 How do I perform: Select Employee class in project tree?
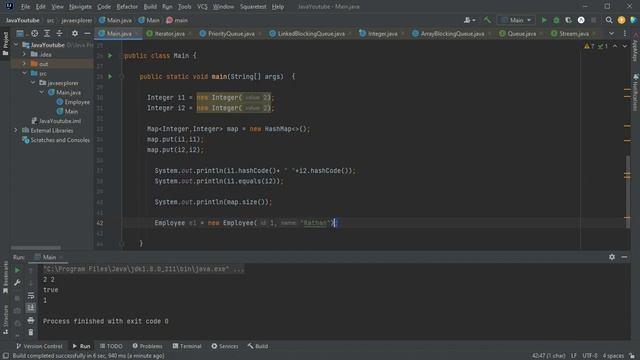(73, 102)
